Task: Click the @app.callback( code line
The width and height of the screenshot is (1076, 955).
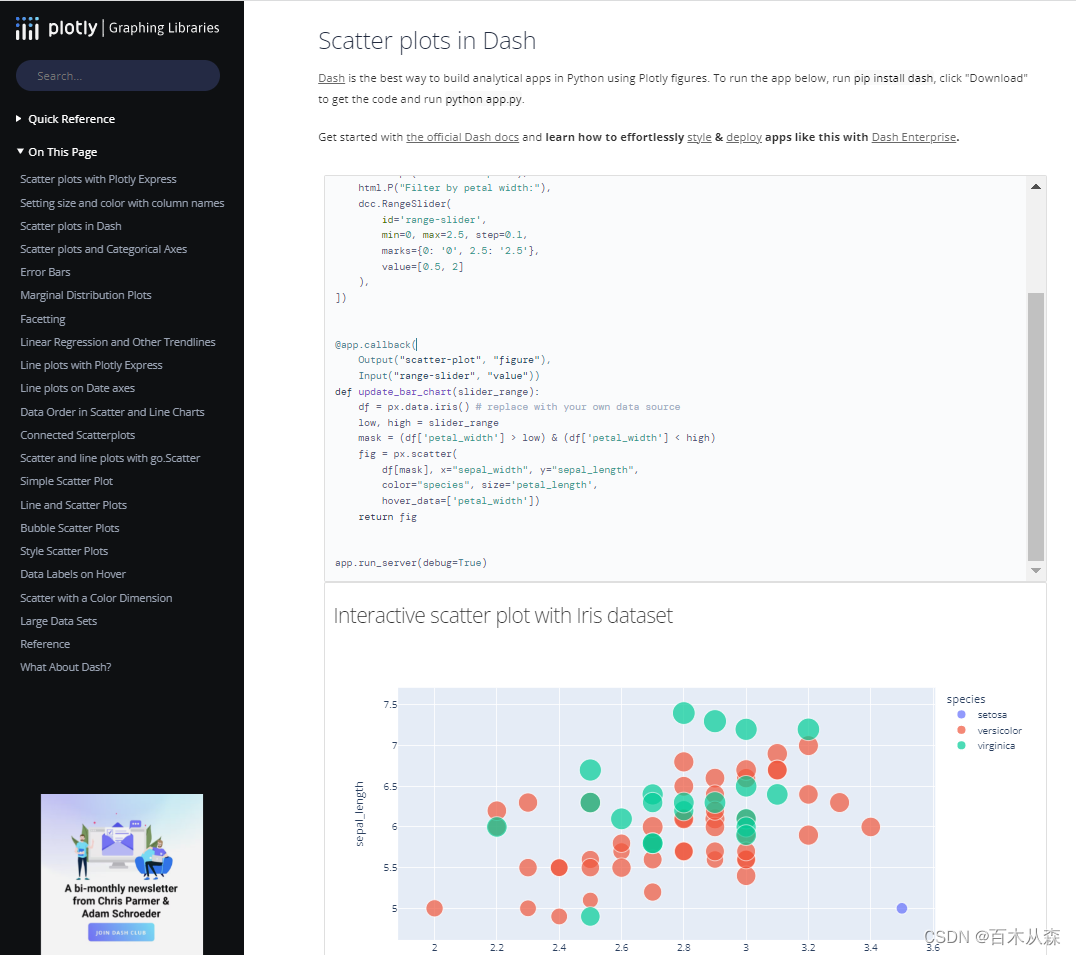Action: pyautogui.click(x=376, y=344)
